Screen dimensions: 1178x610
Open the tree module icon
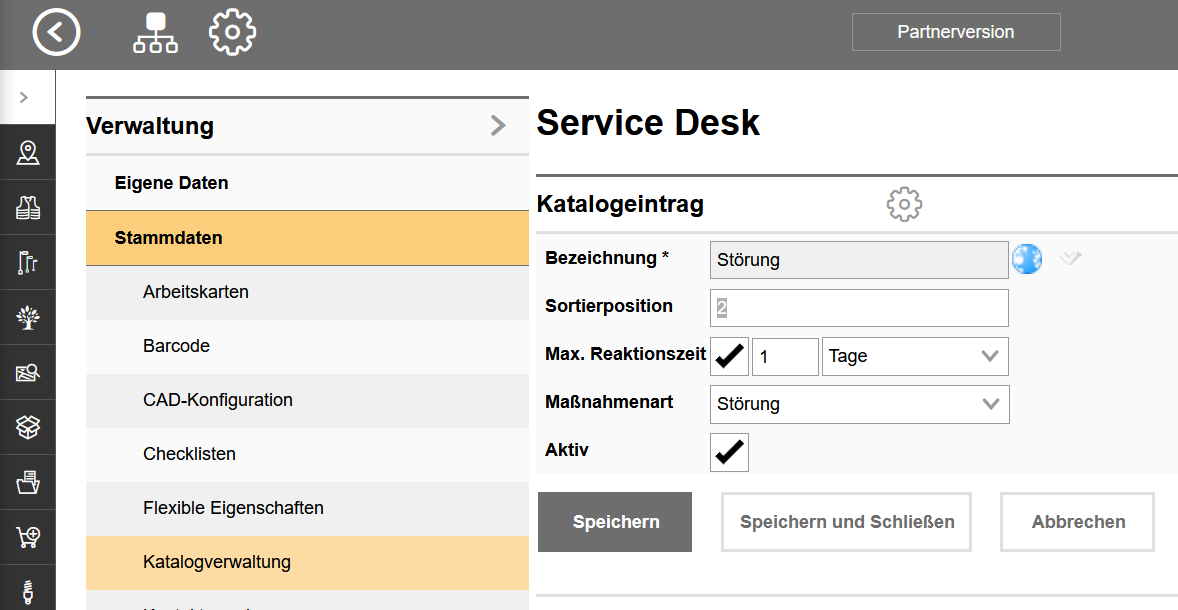click(28, 317)
